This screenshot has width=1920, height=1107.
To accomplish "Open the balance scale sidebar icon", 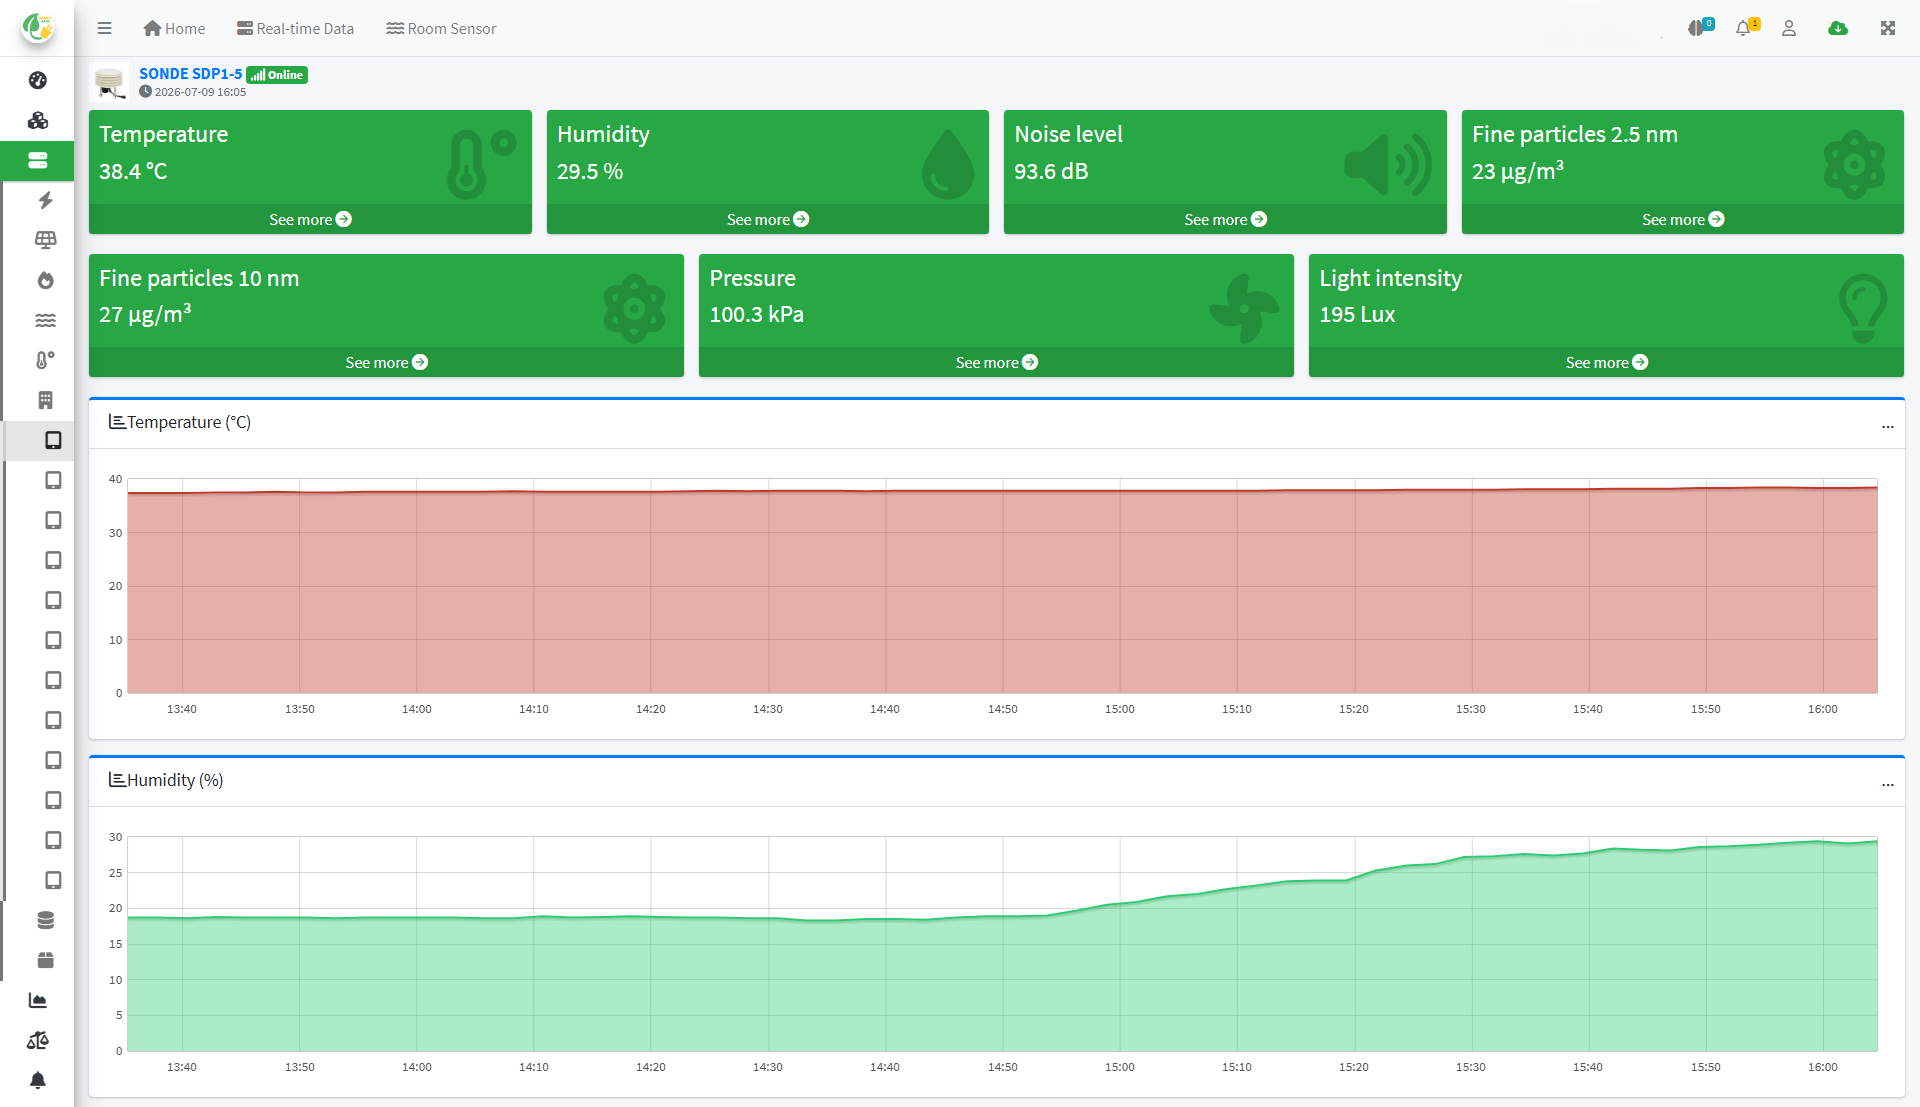I will click(38, 1040).
